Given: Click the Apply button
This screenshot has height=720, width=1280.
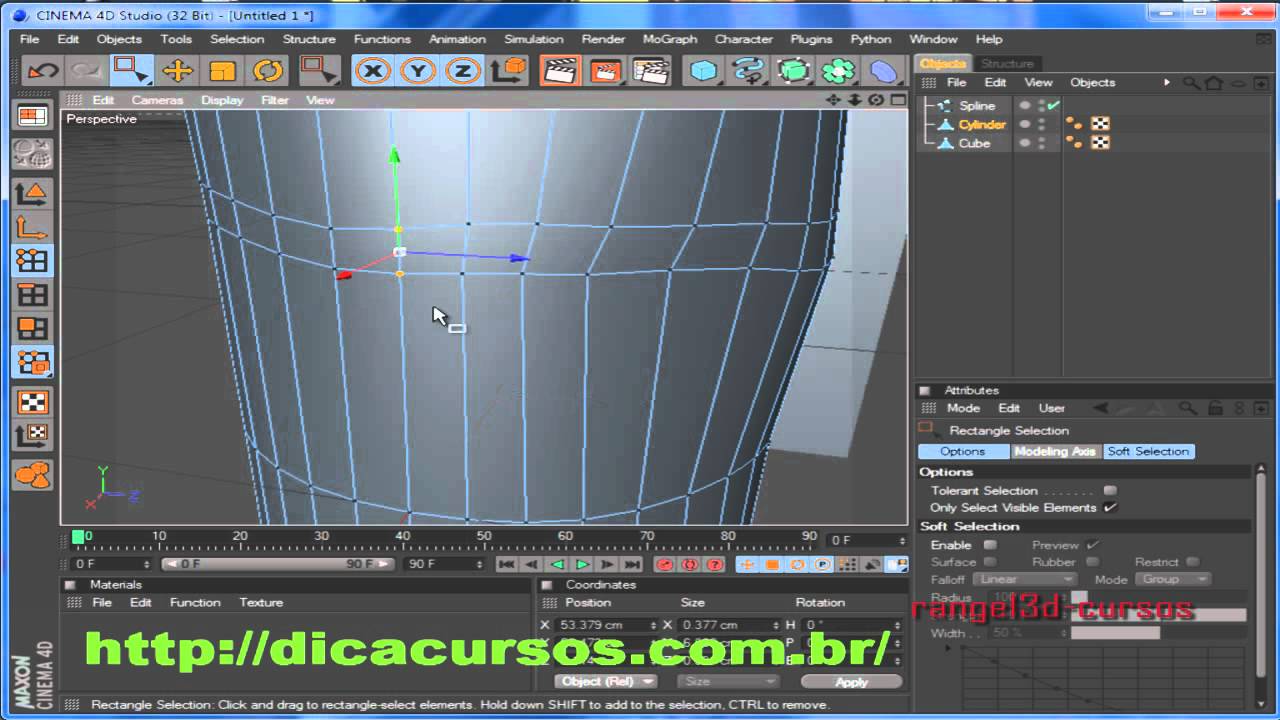Looking at the screenshot, I should pyautogui.click(x=851, y=681).
